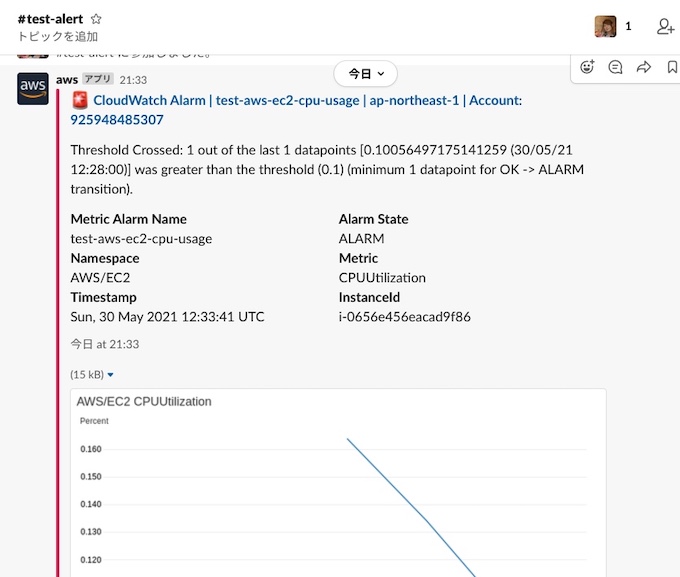Click the AWS/EC2 namespace value
The image size is (680, 577).
[100, 278]
